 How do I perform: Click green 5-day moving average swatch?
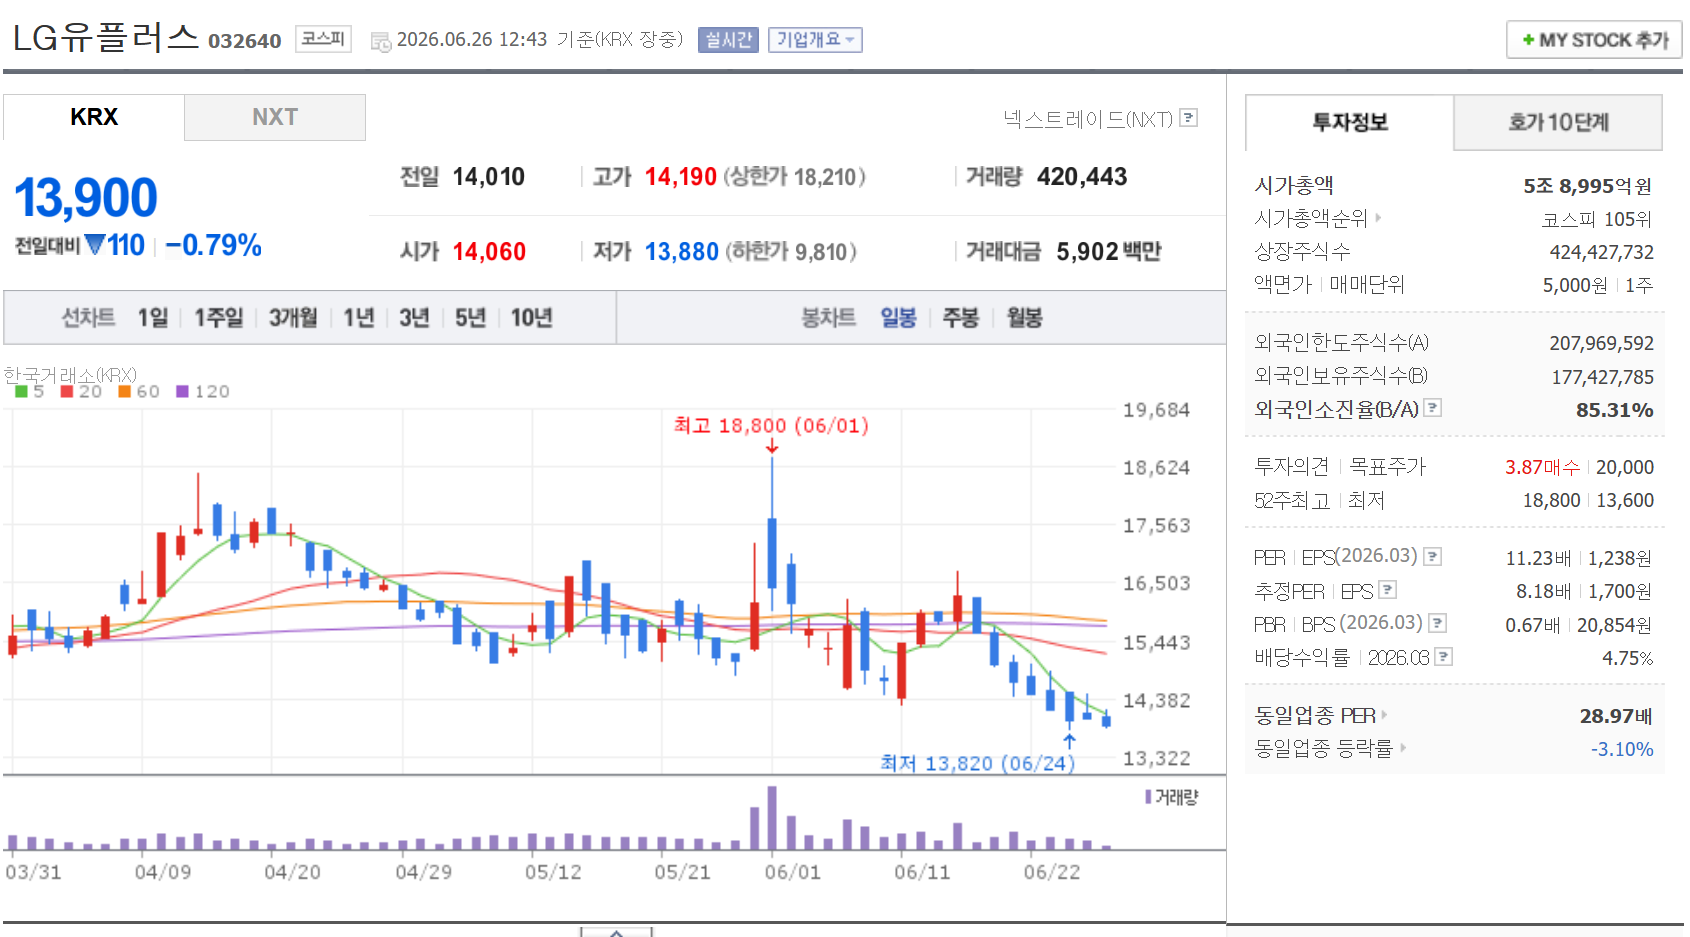point(21,391)
